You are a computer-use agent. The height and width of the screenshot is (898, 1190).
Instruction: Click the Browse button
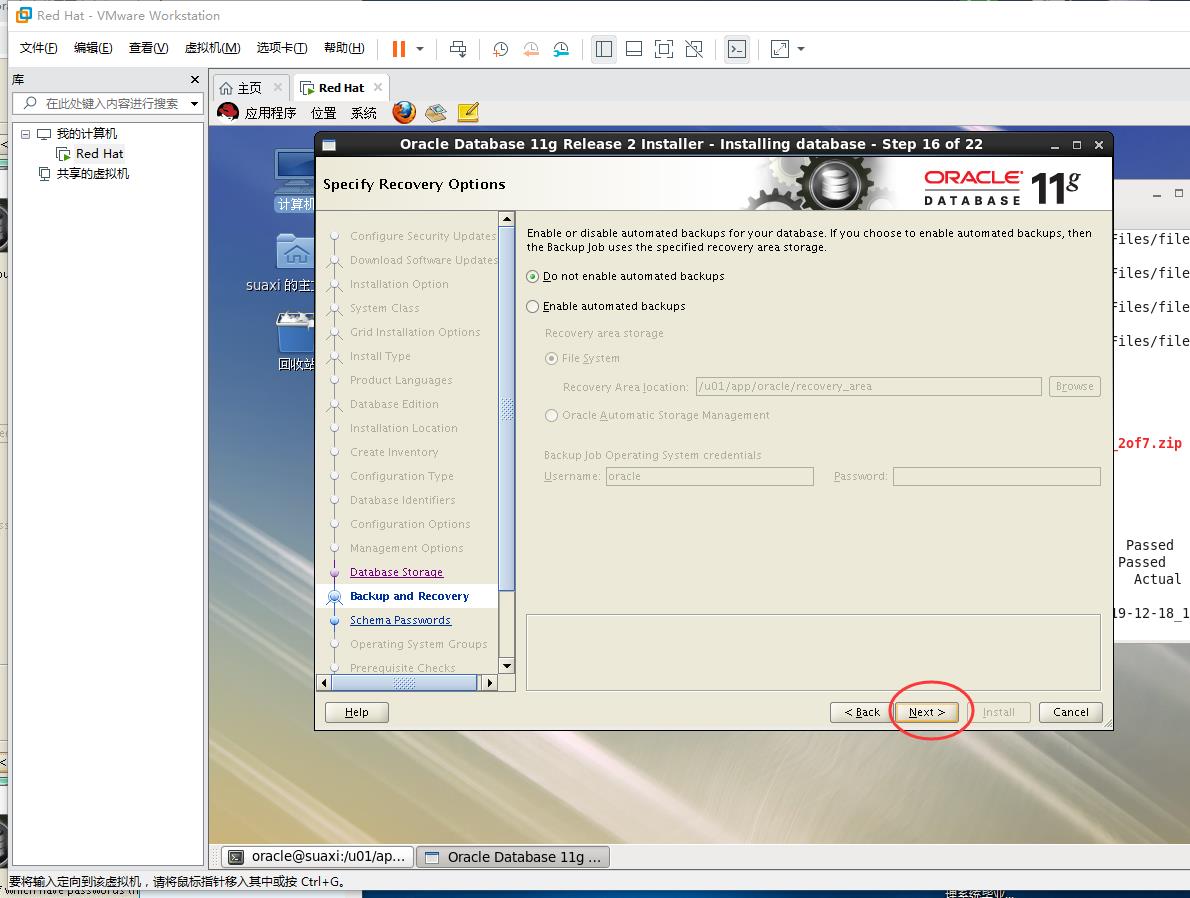click(1074, 386)
